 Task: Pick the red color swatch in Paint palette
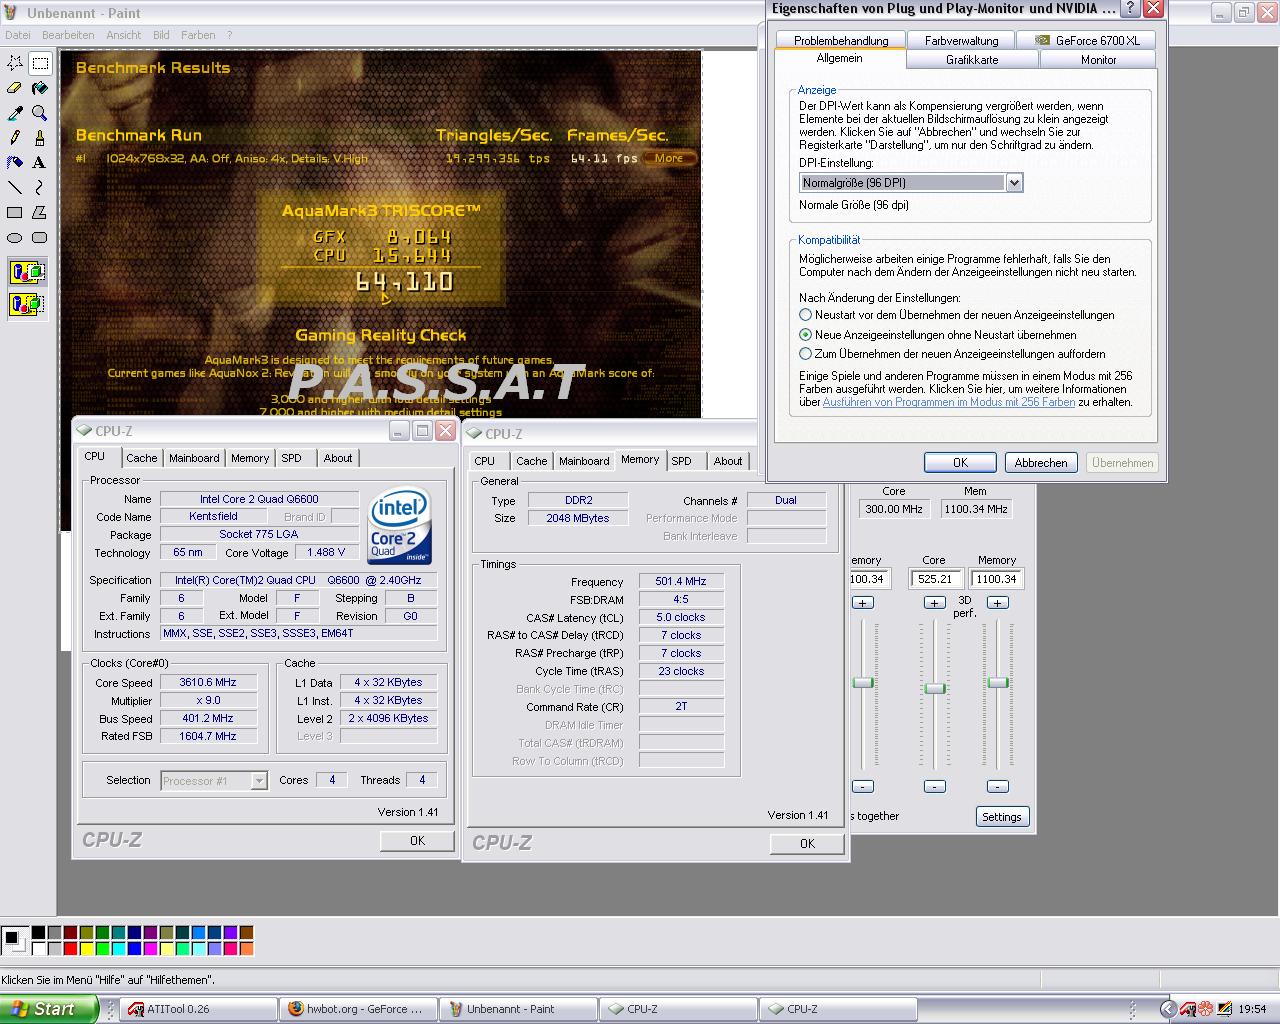(70, 948)
